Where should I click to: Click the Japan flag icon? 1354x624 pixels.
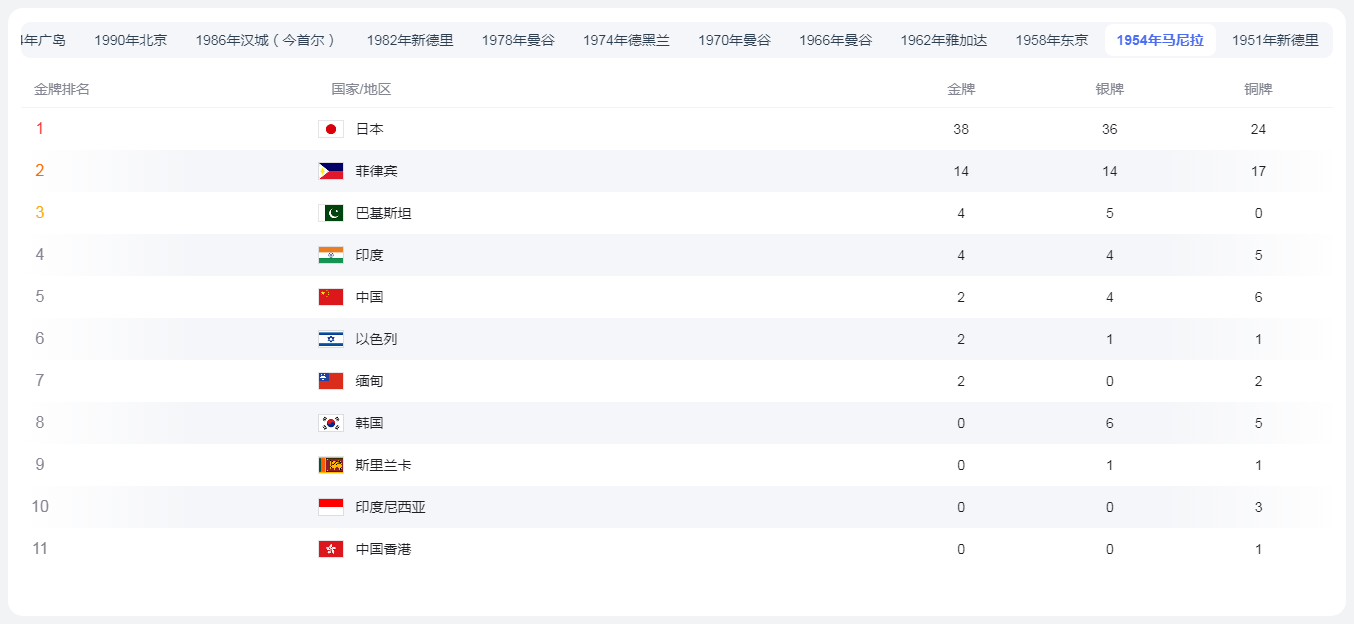coord(331,129)
